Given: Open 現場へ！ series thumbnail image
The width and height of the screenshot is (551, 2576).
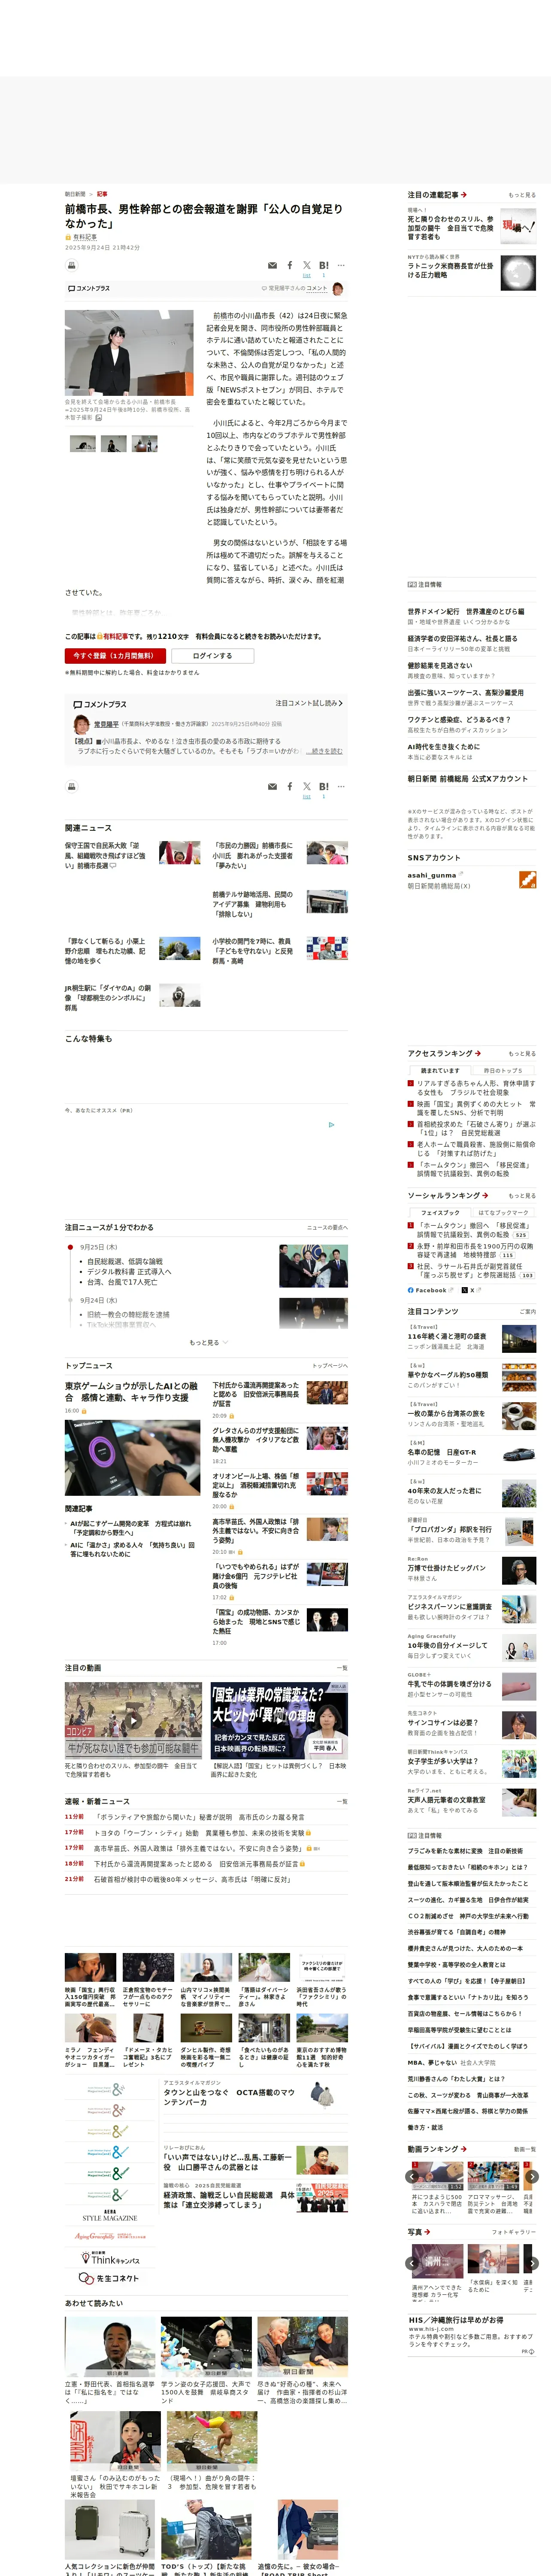Looking at the screenshot, I should pyautogui.click(x=518, y=226).
